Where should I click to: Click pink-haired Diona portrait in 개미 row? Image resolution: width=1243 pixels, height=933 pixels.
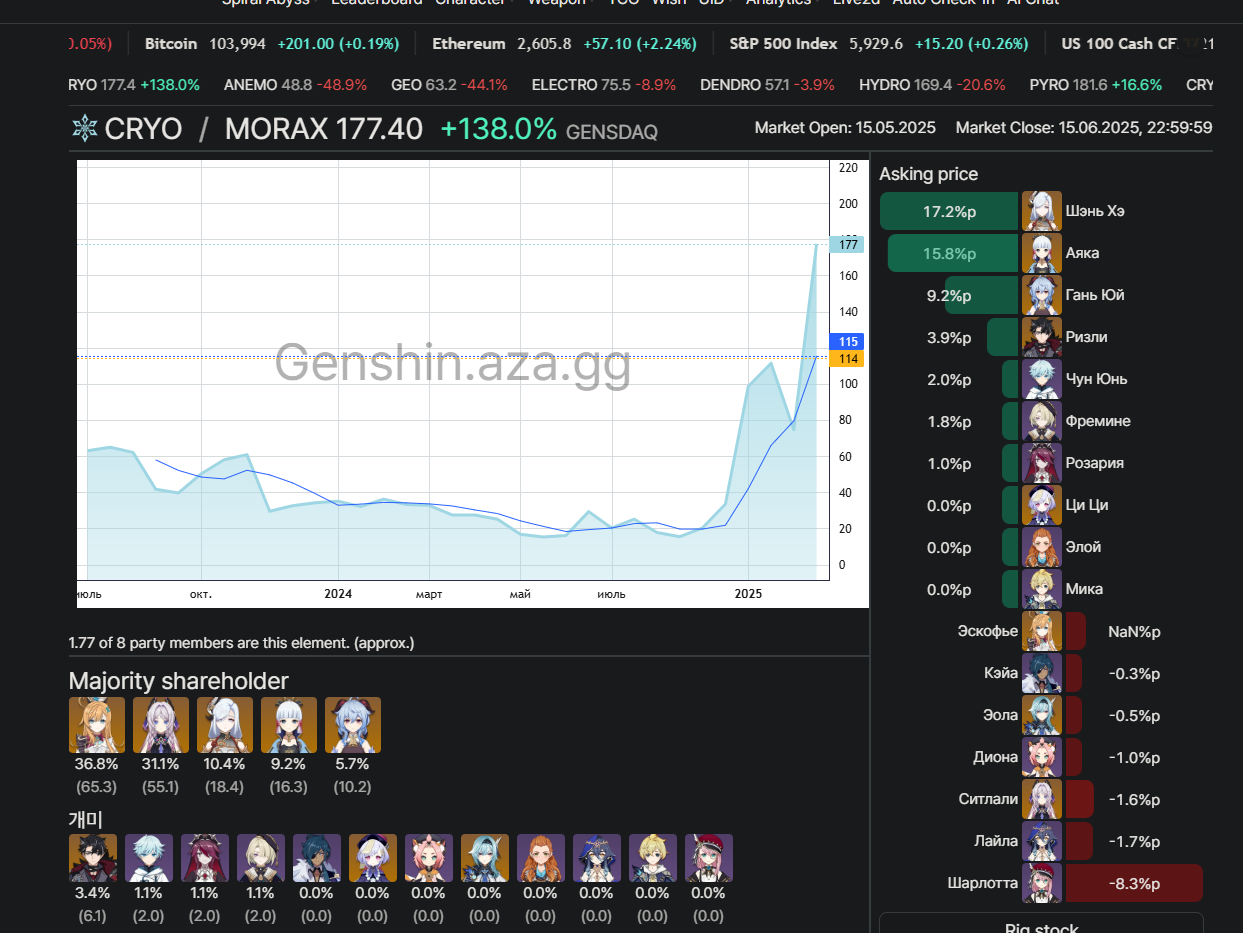point(429,858)
